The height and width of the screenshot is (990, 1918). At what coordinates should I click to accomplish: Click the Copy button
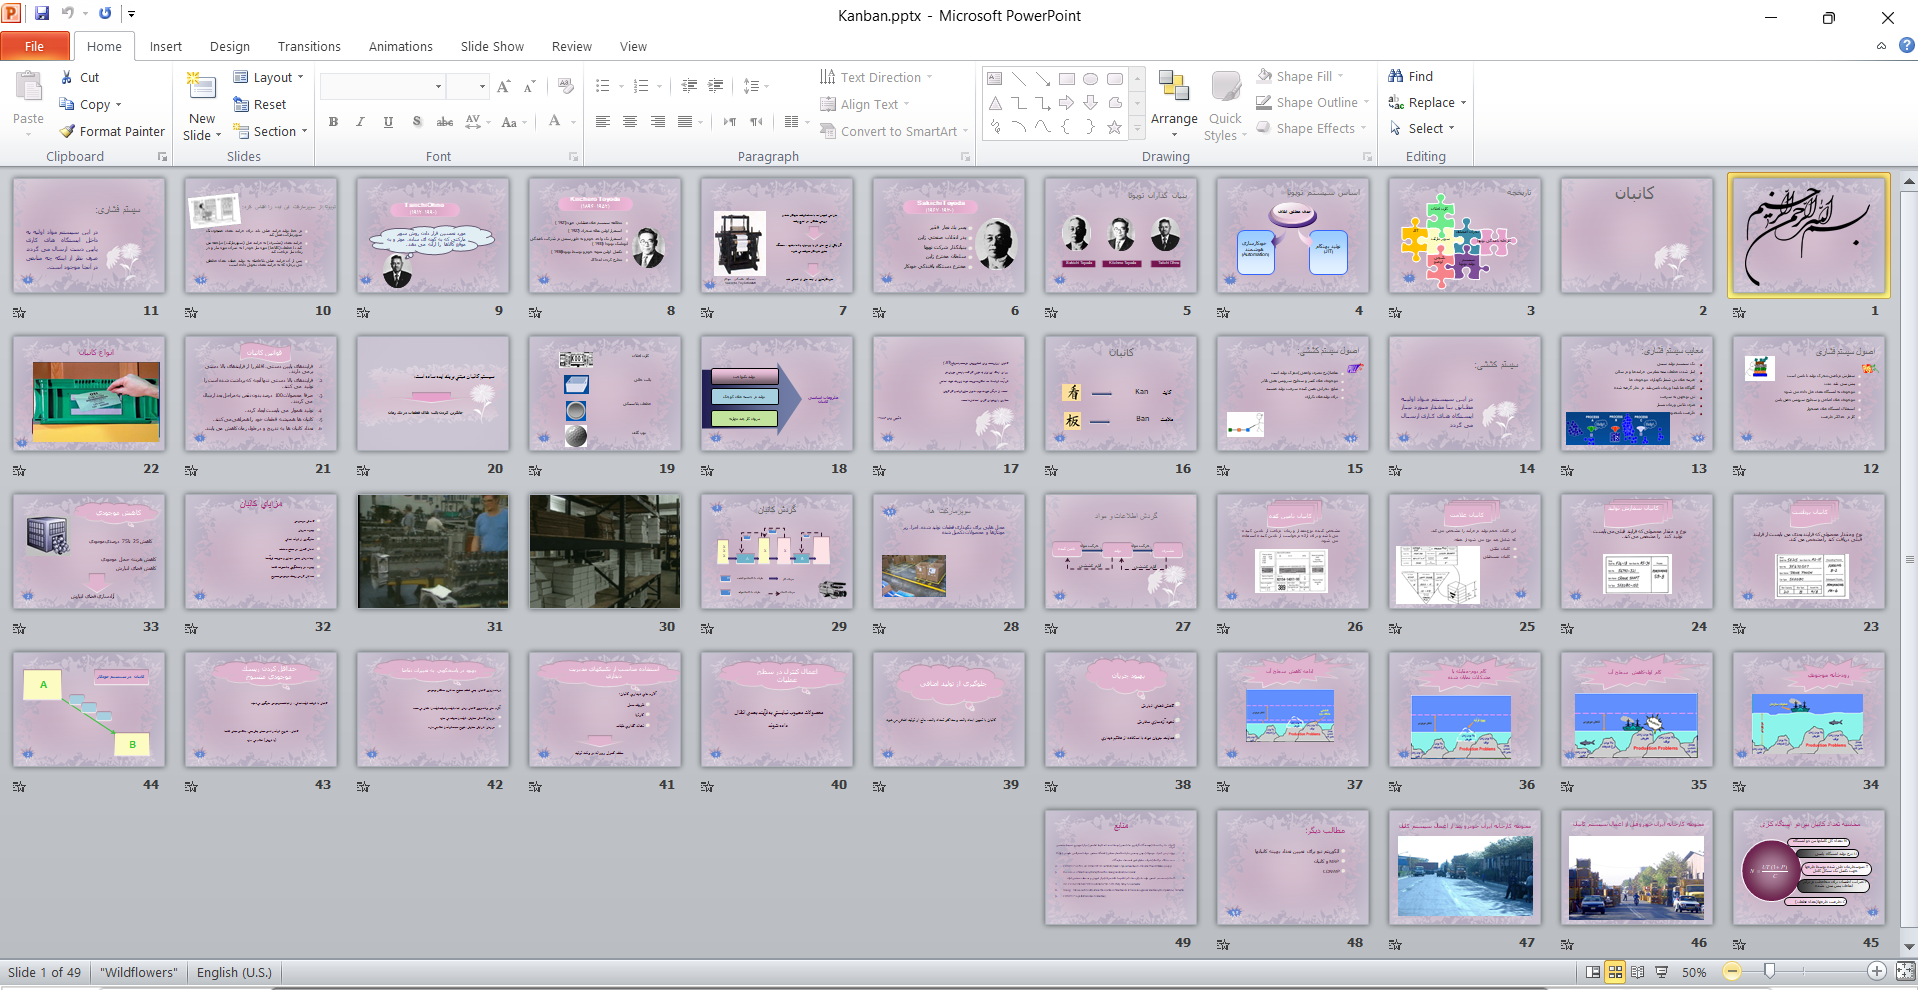(x=90, y=104)
